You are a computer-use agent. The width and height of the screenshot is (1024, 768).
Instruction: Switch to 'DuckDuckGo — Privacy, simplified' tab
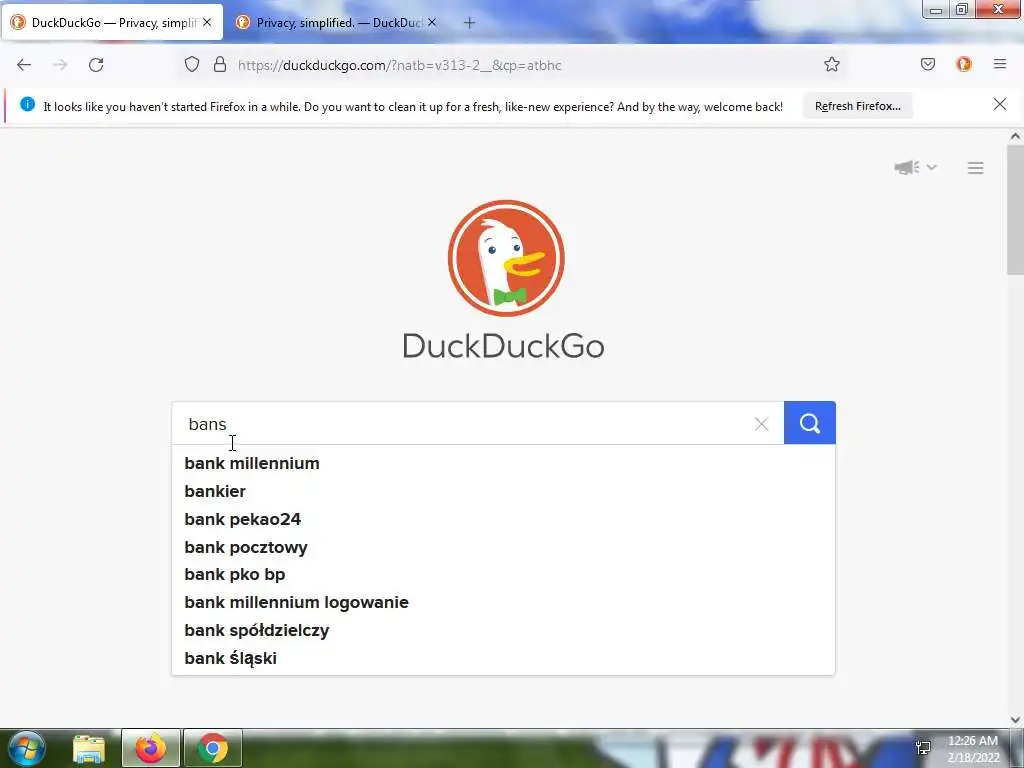point(112,22)
